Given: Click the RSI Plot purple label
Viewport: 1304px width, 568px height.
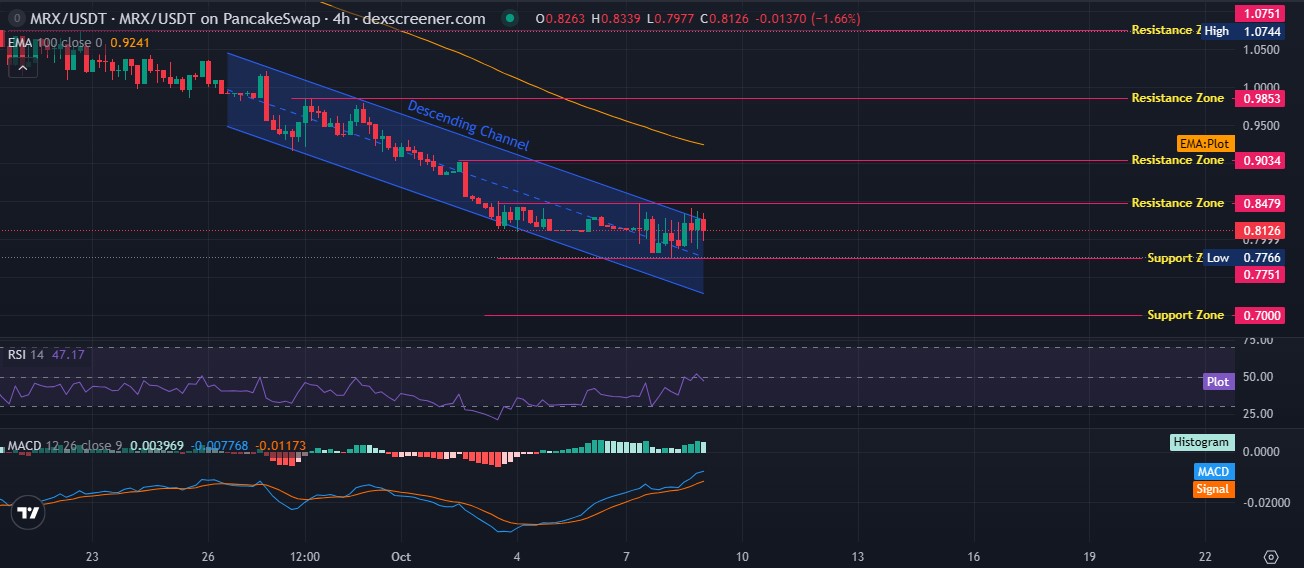Looking at the screenshot, I should 1218,381.
